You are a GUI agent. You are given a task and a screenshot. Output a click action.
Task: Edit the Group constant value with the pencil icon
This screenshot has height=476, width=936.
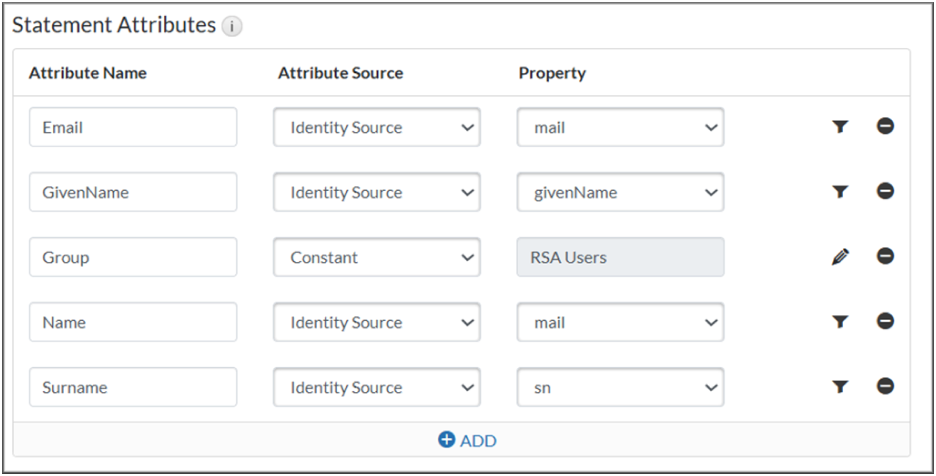(x=840, y=257)
